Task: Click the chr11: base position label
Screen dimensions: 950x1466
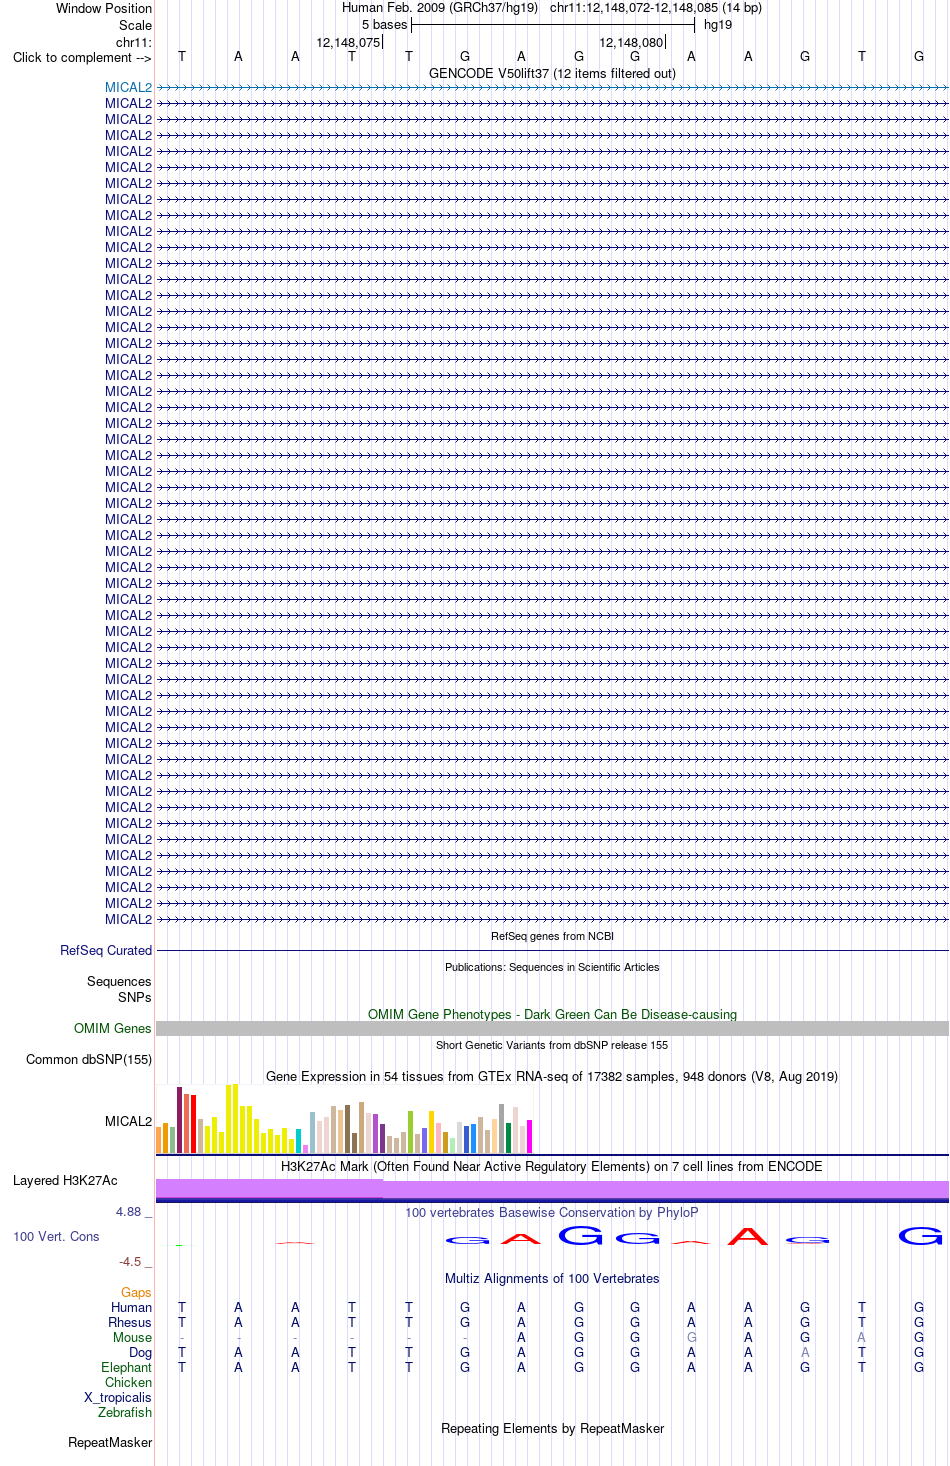Action: click(134, 42)
